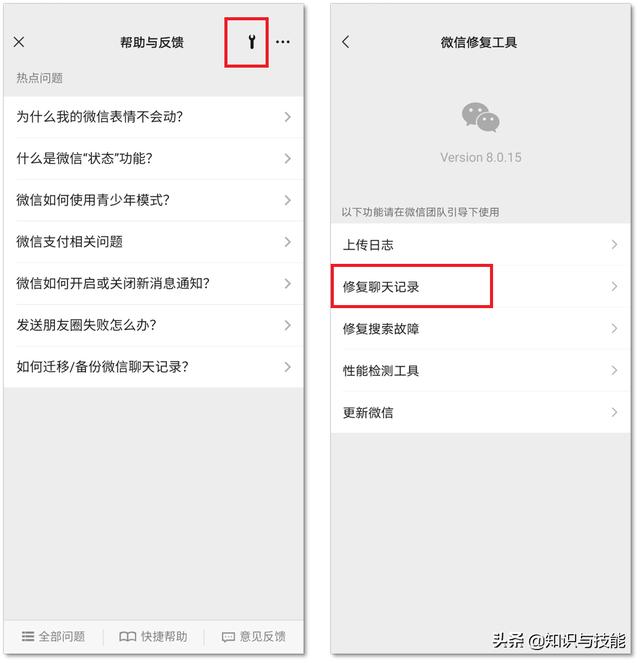The height and width of the screenshot is (663, 640).
Task: Open 意见反馈 feedback tab
Action: pos(254,636)
